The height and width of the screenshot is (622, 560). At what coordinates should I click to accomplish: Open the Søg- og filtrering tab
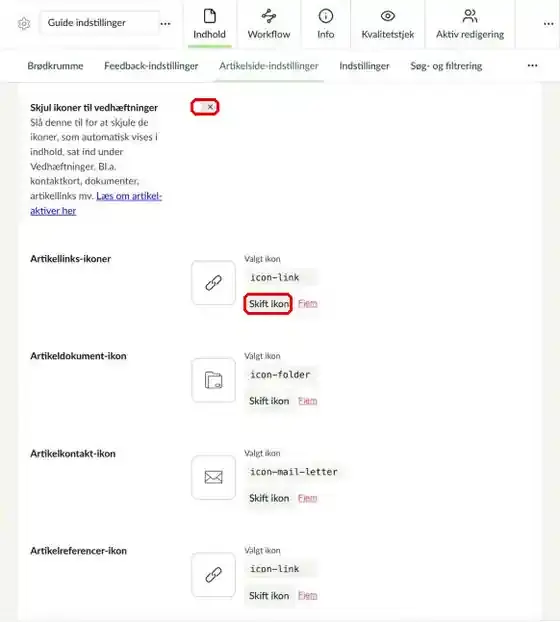(446, 66)
